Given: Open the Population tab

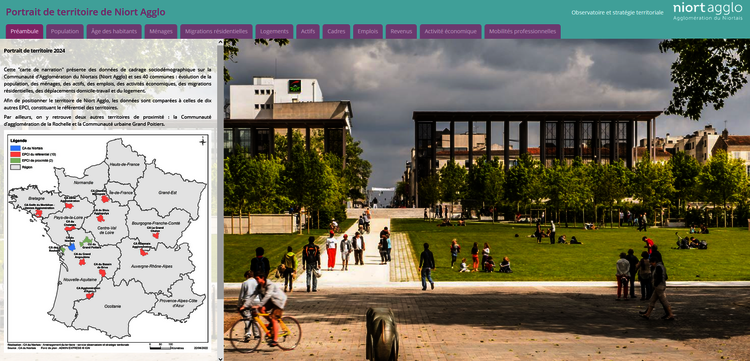Looking at the screenshot, I should click(65, 32).
